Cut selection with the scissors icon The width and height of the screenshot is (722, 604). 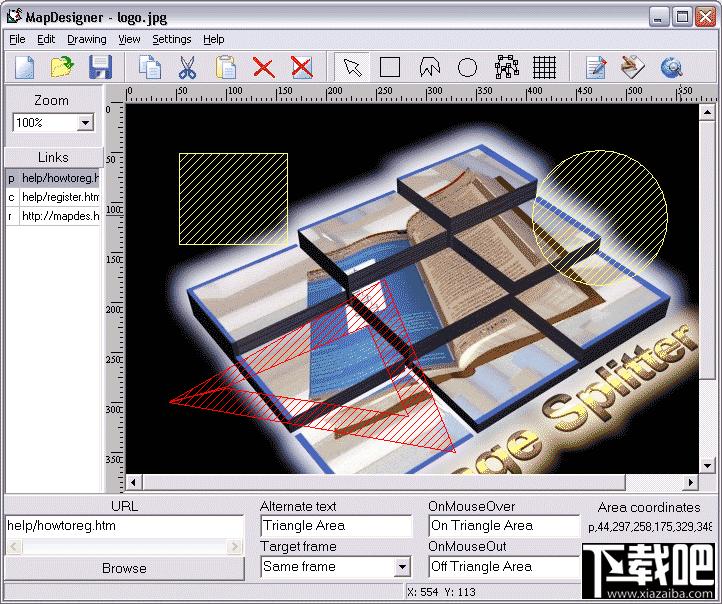click(x=187, y=67)
